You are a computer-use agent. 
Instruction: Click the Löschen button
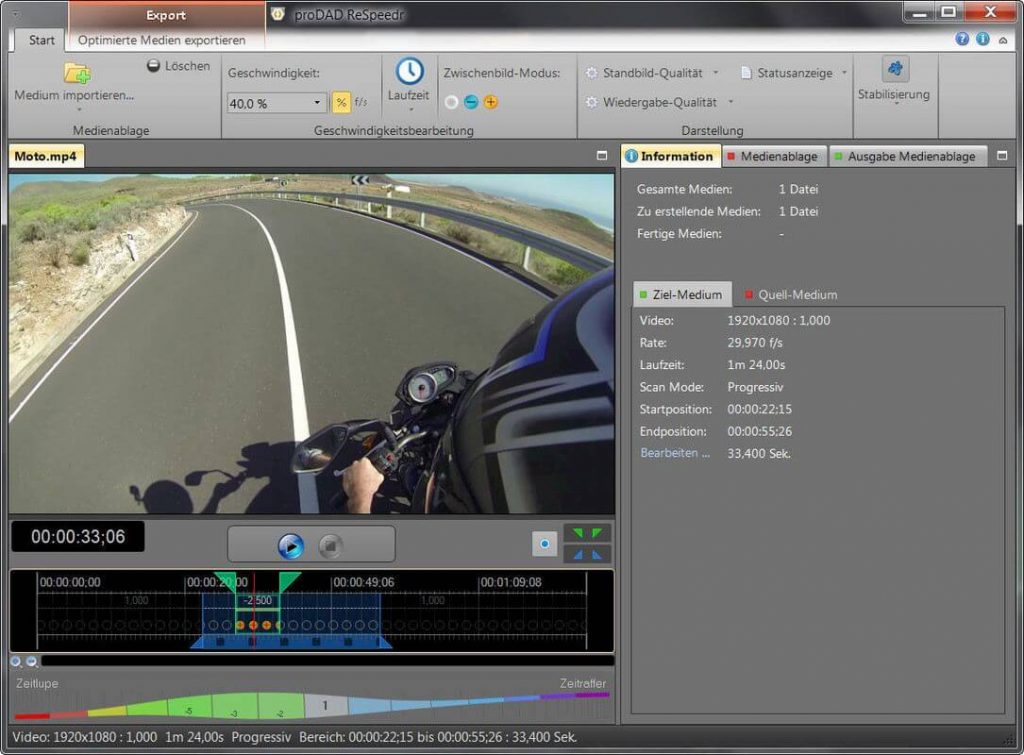[180, 66]
